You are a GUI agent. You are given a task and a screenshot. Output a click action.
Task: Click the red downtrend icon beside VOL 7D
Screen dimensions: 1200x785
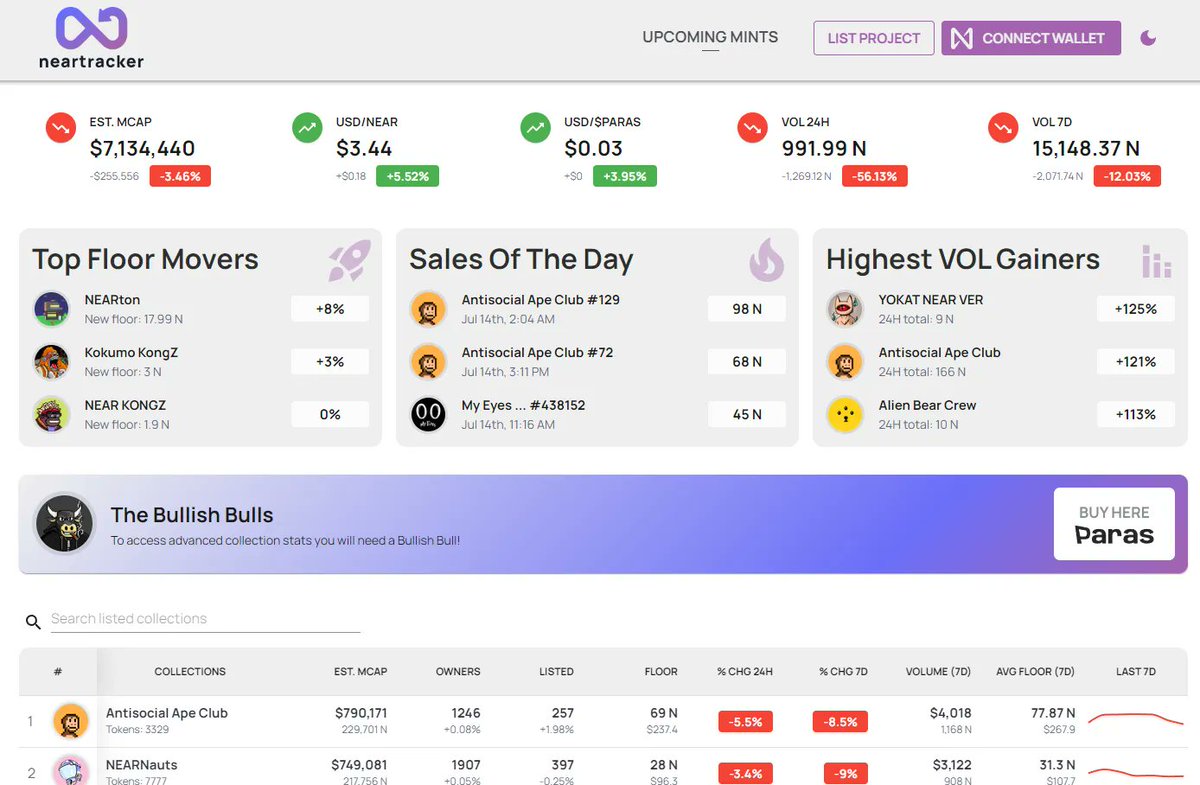(1003, 128)
